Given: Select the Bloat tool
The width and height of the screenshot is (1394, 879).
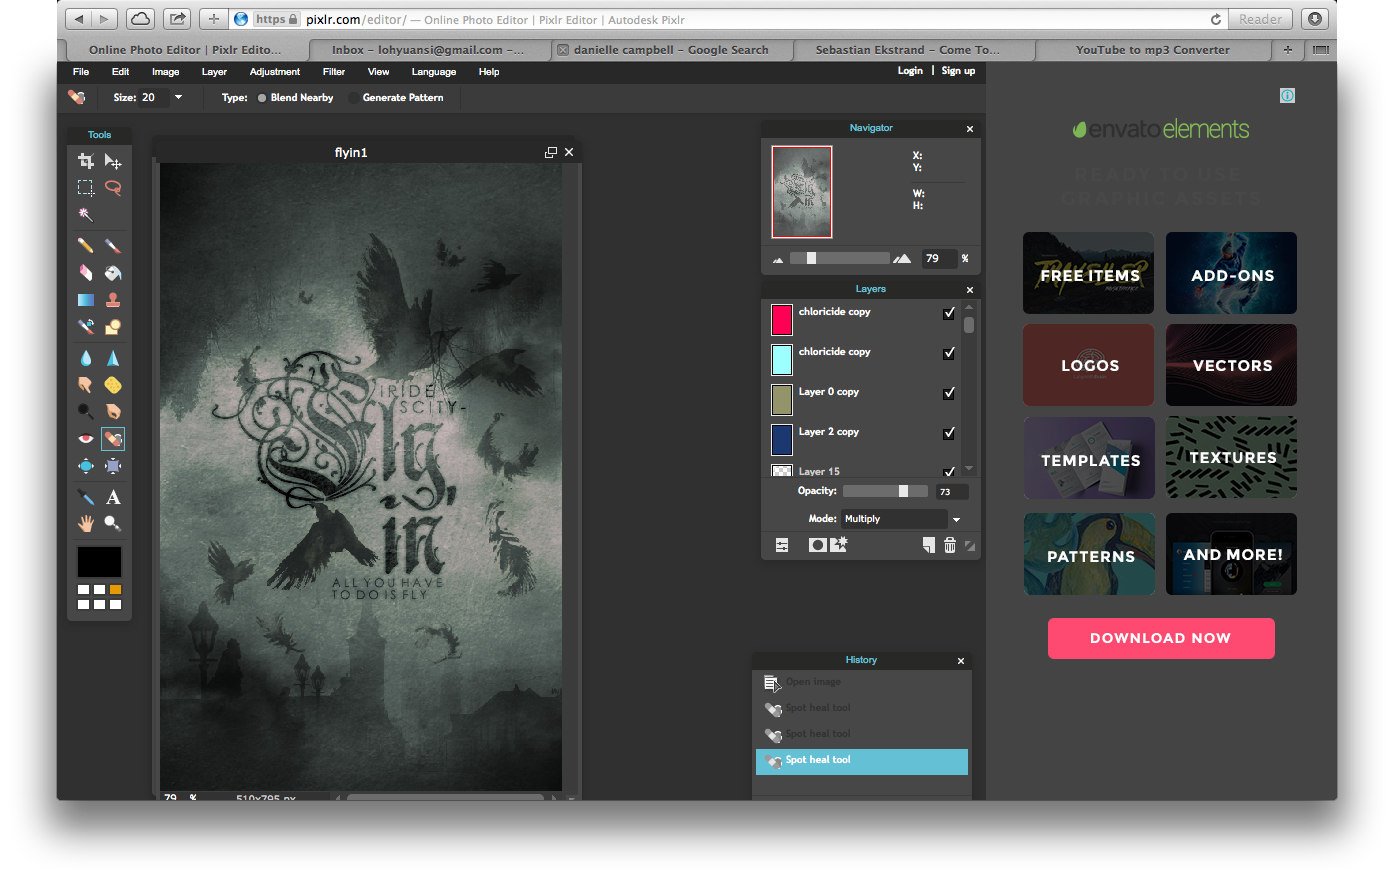Looking at the screenshot, I should pyautogui.click(x=86, y=466).
